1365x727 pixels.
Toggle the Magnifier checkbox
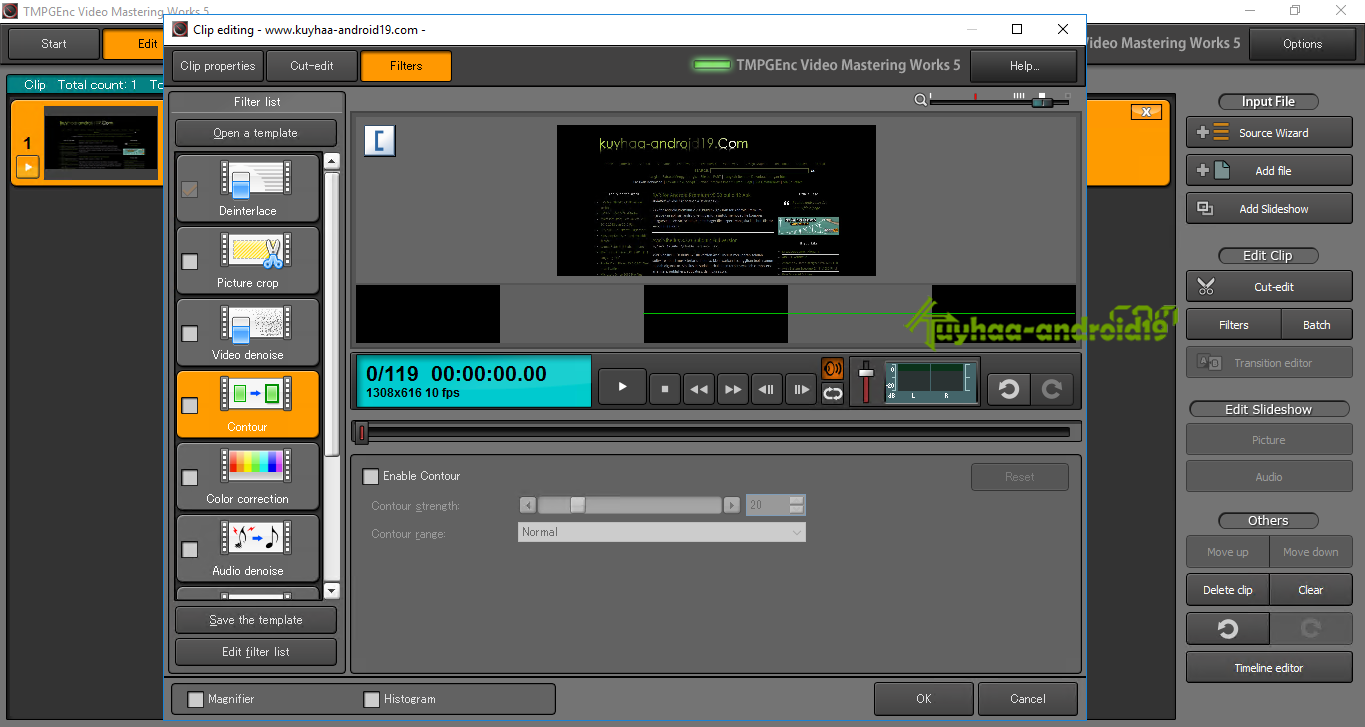point(196,699)
